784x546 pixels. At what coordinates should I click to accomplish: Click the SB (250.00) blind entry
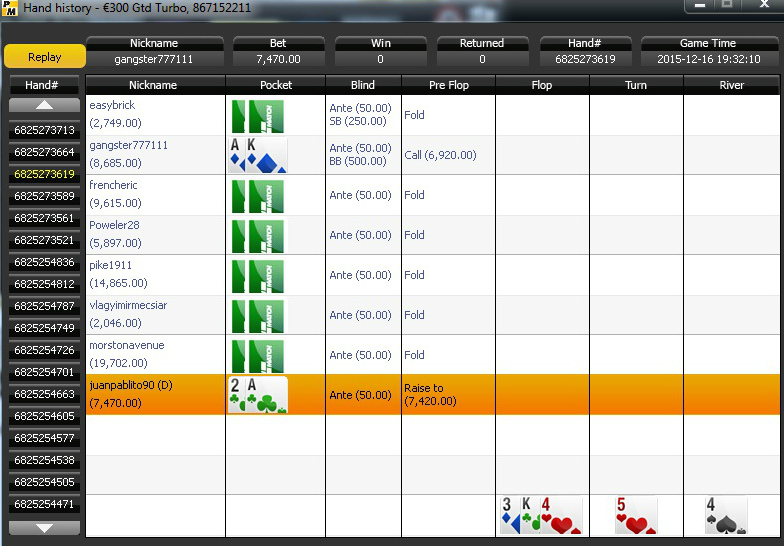tap(358, 121)
